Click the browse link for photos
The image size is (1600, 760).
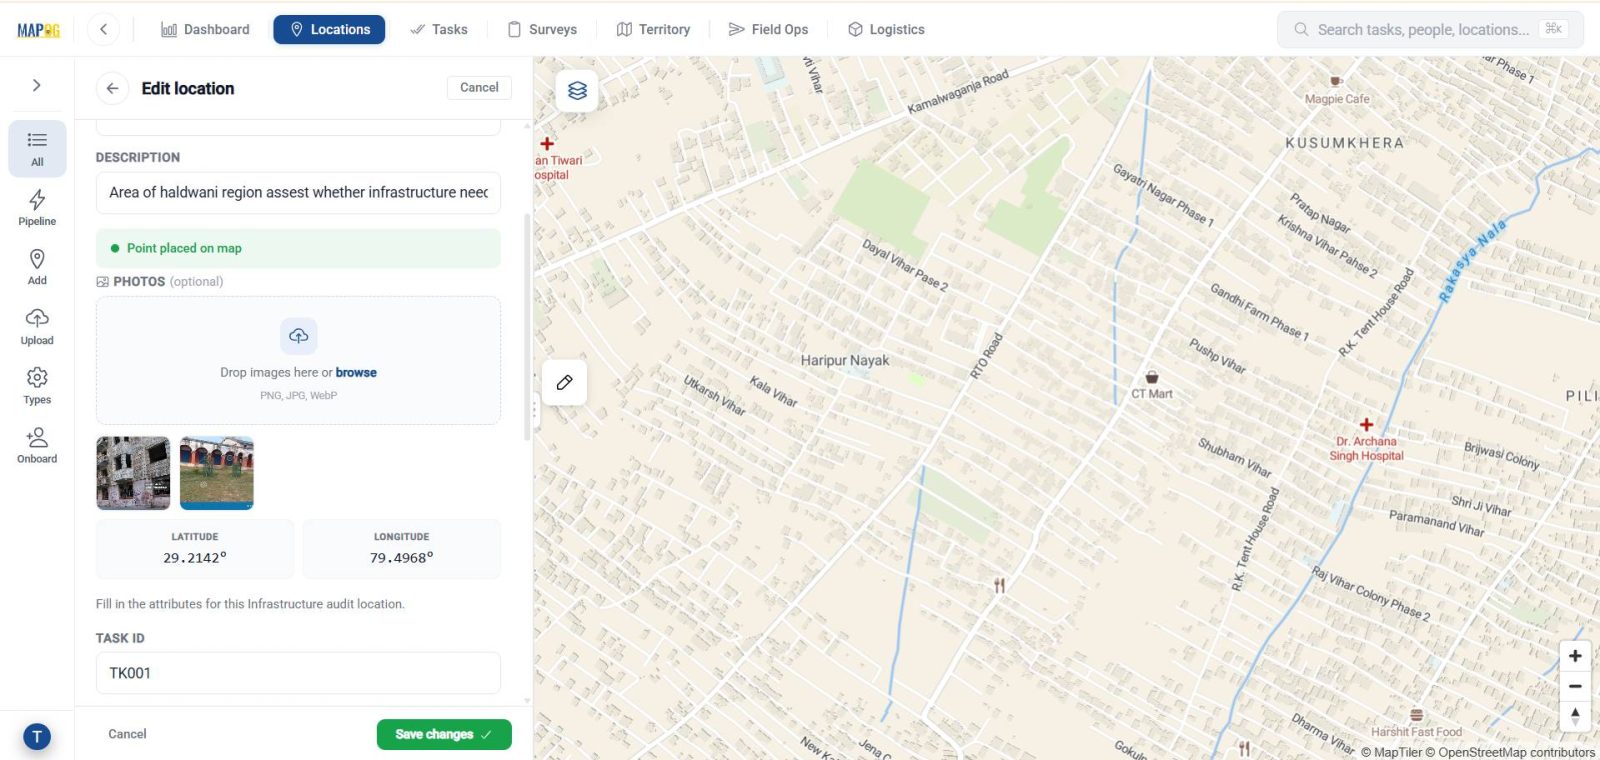pyautogui.click(x=356, y=372)
